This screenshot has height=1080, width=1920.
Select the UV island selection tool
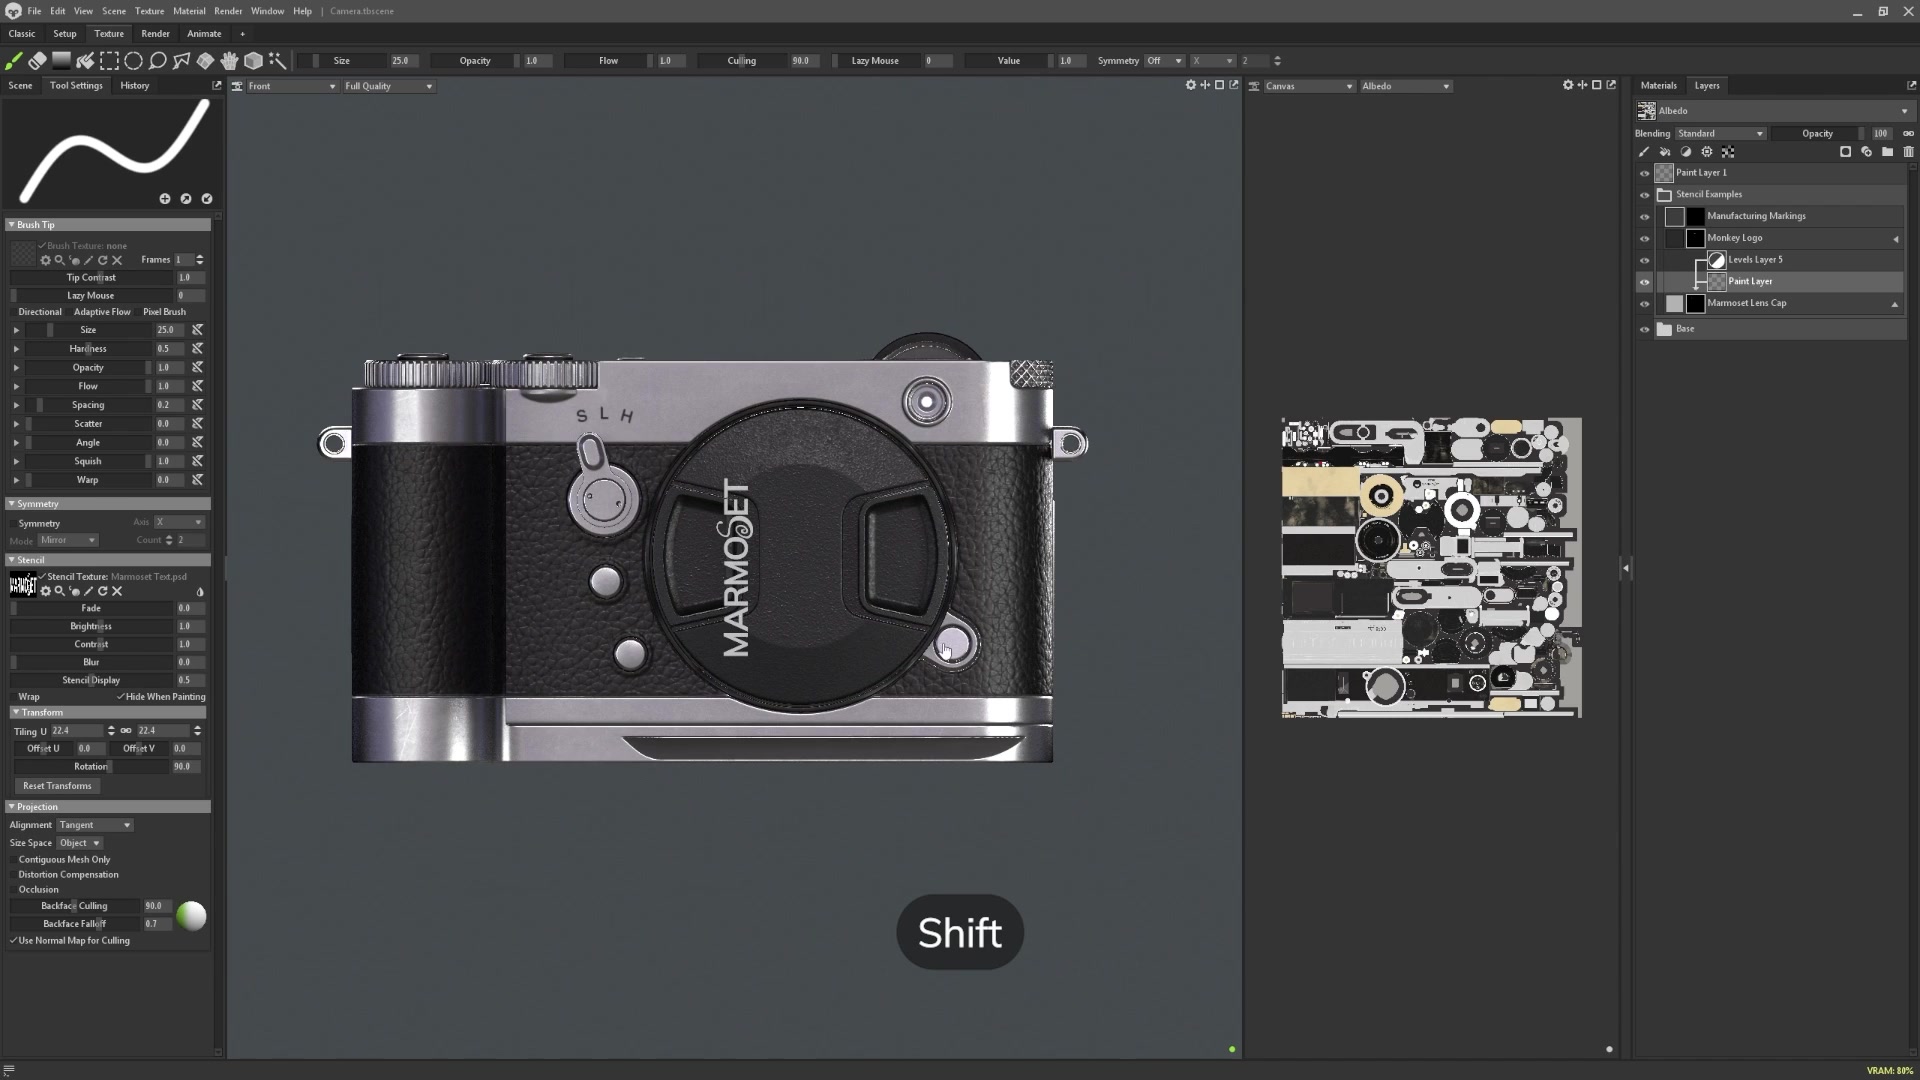(x=205, y=61)
